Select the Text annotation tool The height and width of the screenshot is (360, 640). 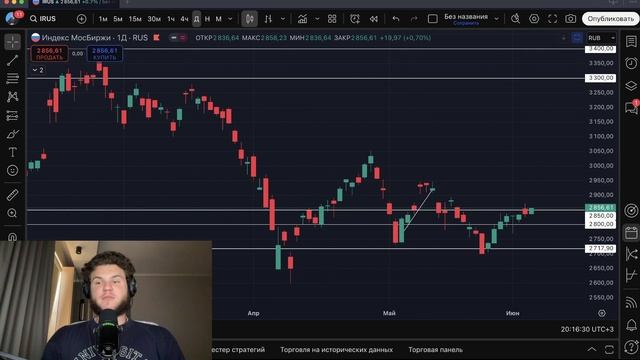(x=13, y=152)
